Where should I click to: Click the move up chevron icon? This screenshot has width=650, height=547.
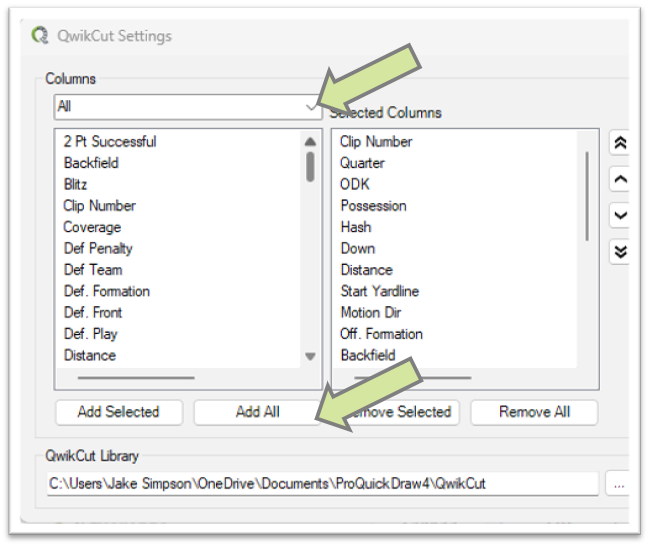click(620, 179)
